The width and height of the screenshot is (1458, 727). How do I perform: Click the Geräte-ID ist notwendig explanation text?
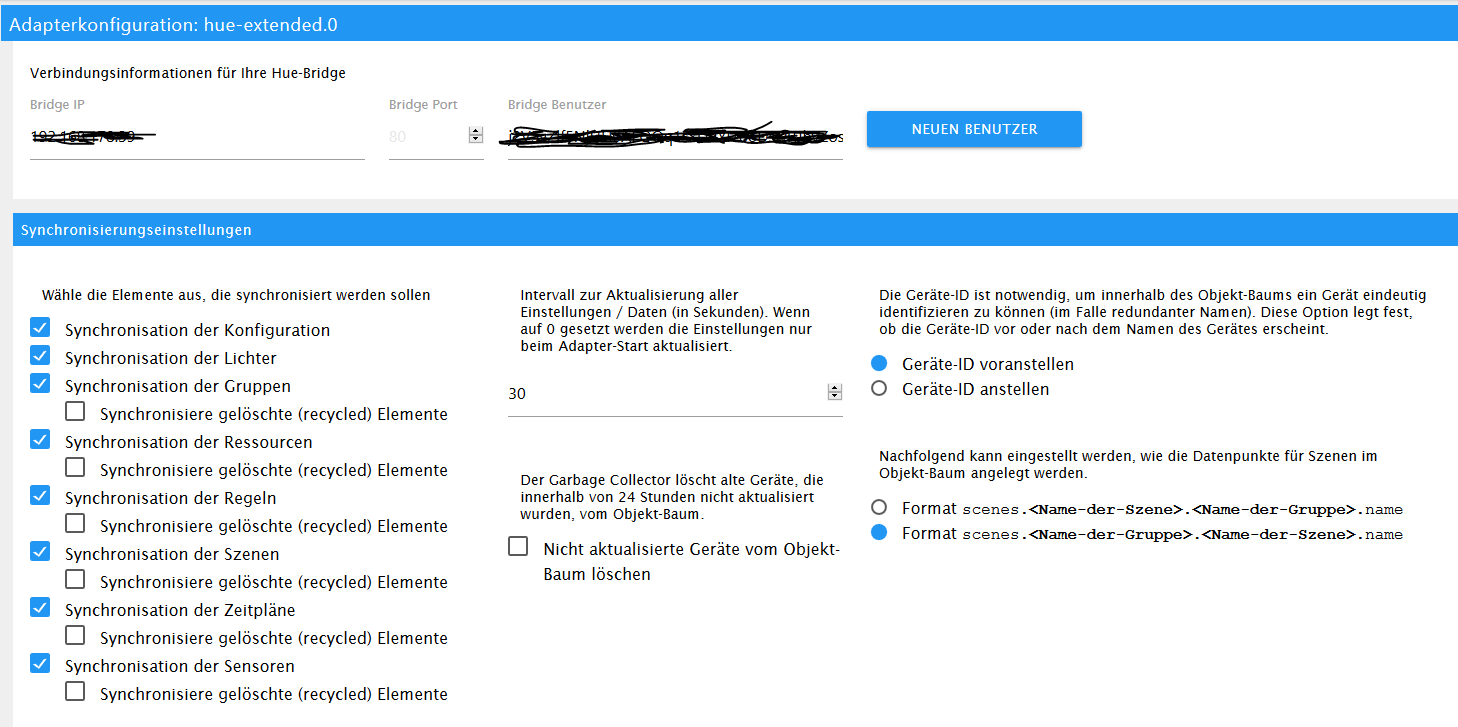coord(1153,312)
